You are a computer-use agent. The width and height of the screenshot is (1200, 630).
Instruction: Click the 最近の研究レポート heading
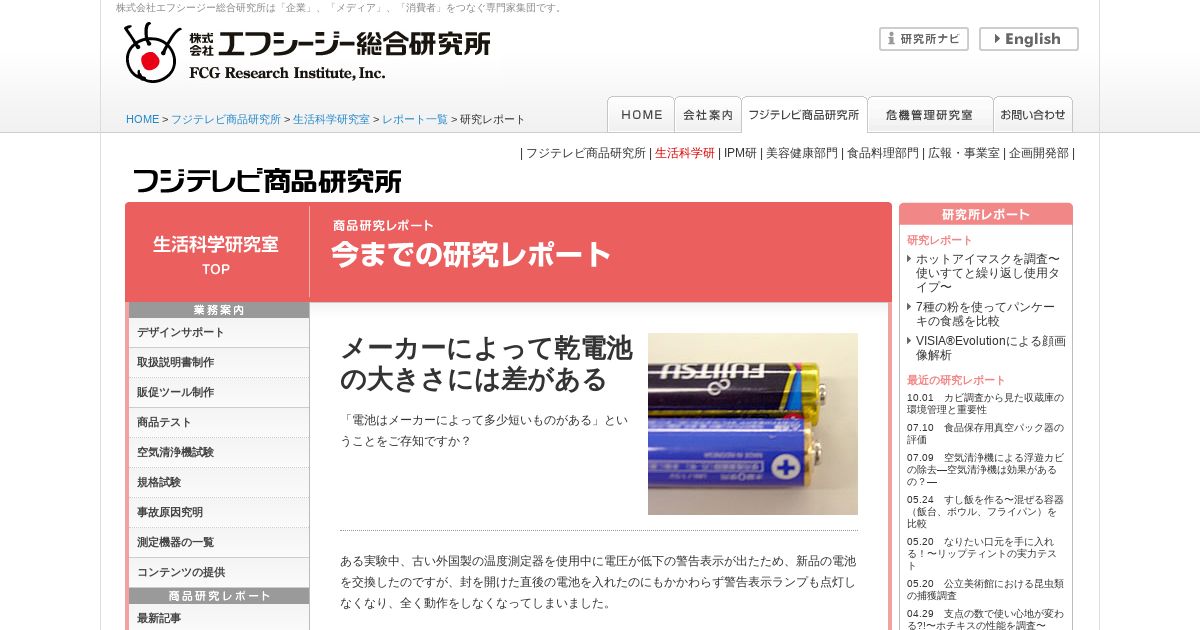click(956, 380)
